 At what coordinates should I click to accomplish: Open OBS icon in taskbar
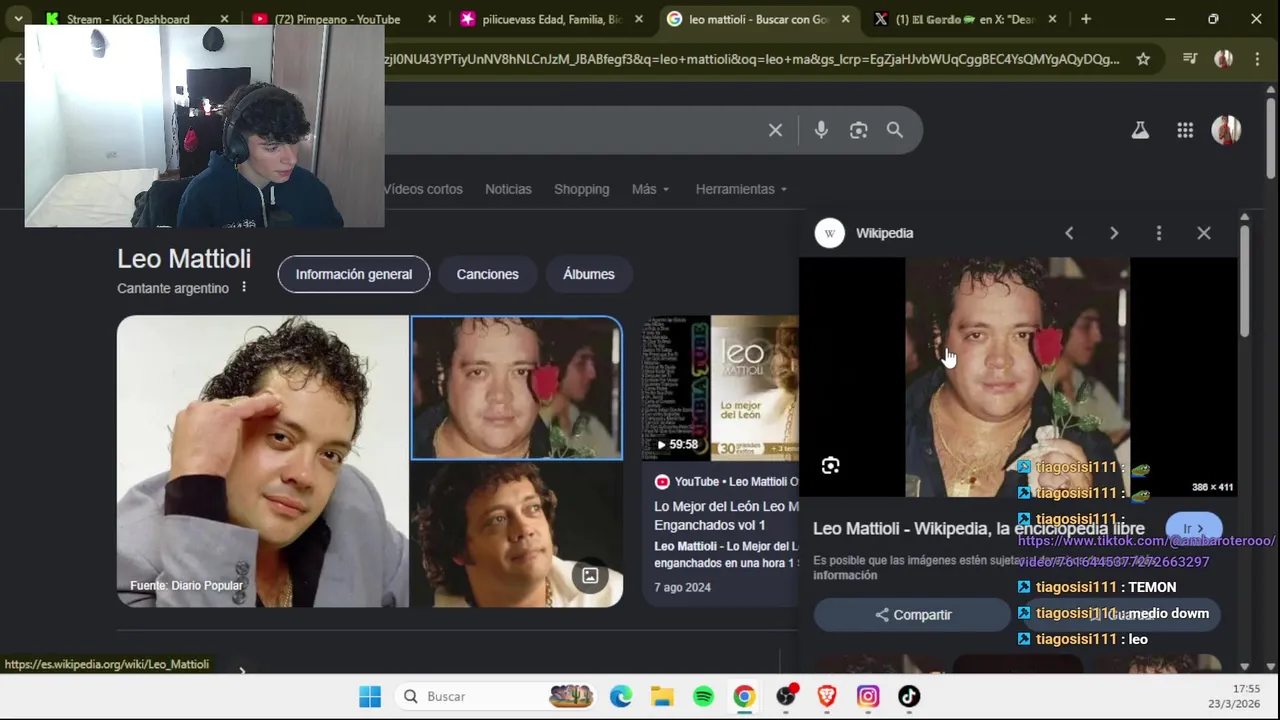(x=786, y=696)
